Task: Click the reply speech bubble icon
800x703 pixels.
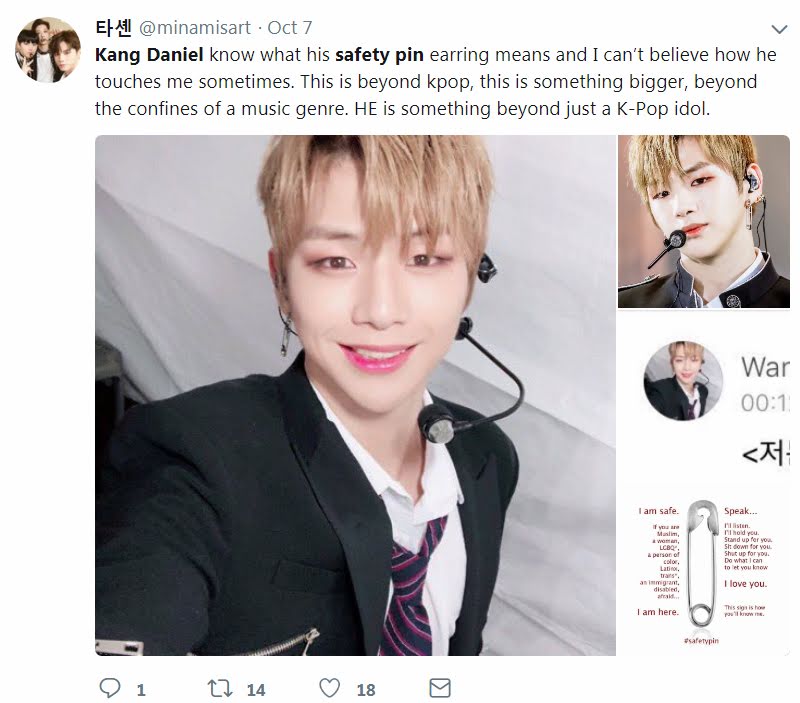Action: pyautogui.click(x=110, y=688)
